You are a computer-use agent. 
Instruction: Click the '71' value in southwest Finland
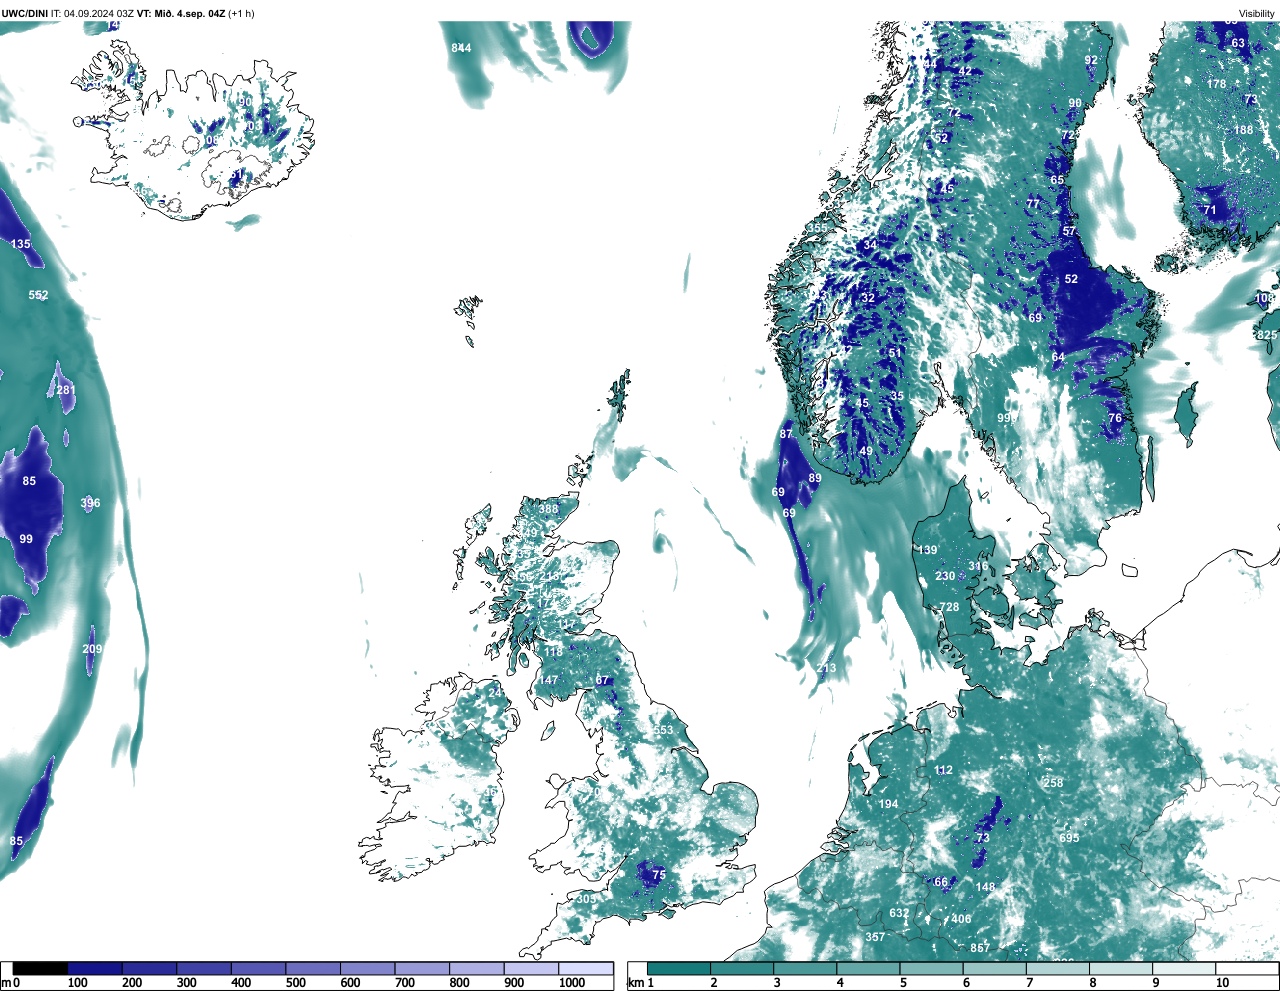pyautogui.click(x=1210, y=210)
